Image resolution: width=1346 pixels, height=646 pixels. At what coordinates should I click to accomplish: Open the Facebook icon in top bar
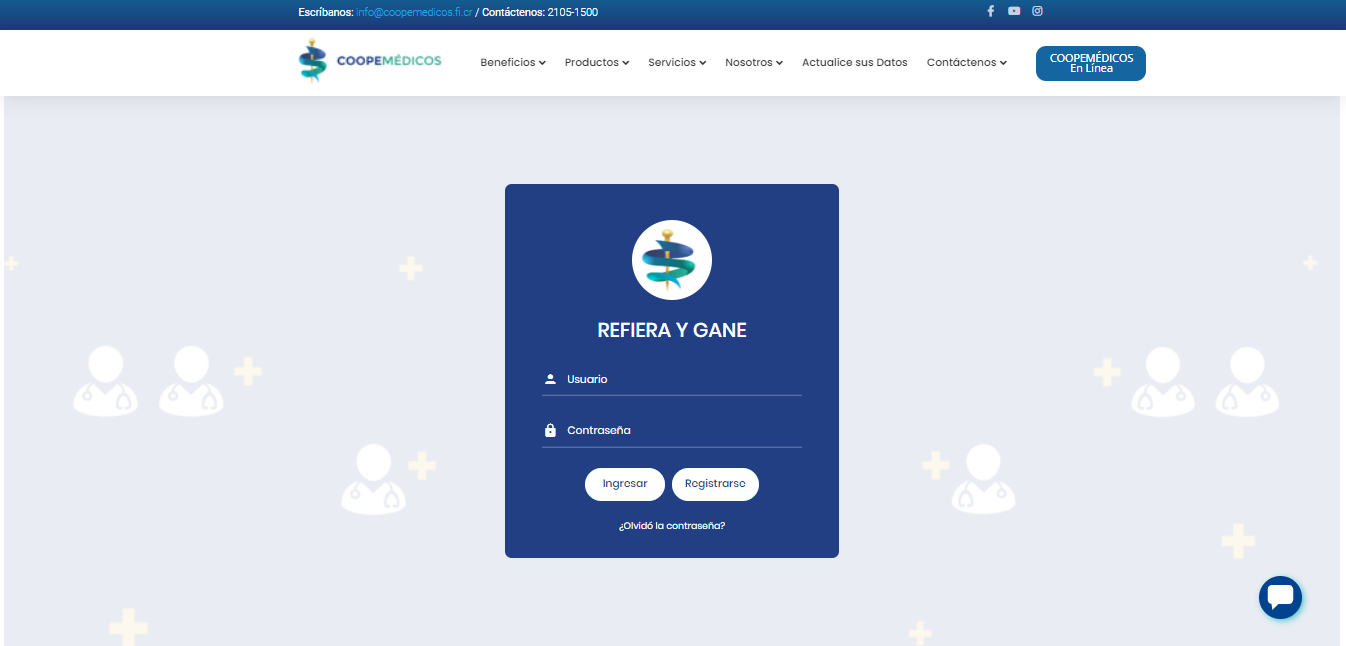990,11
